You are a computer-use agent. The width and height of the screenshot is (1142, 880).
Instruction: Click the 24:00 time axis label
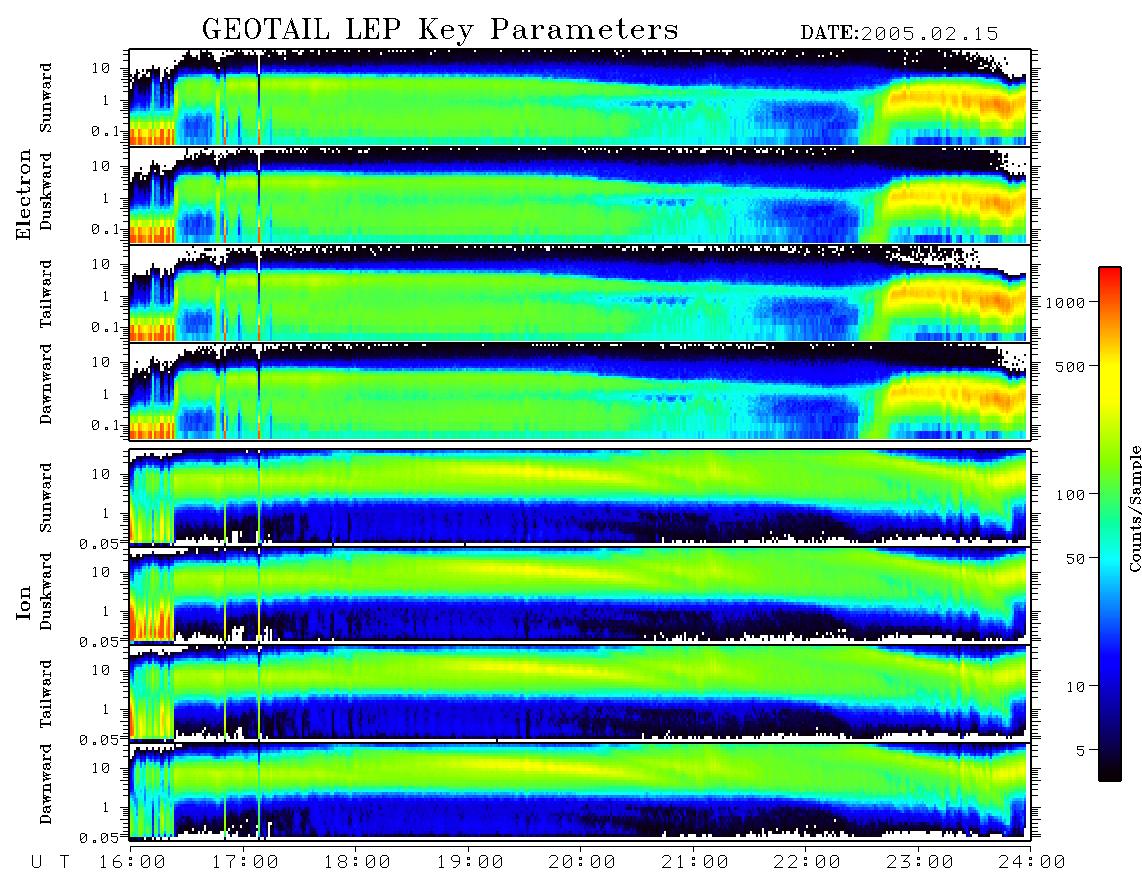[1032, 862]
